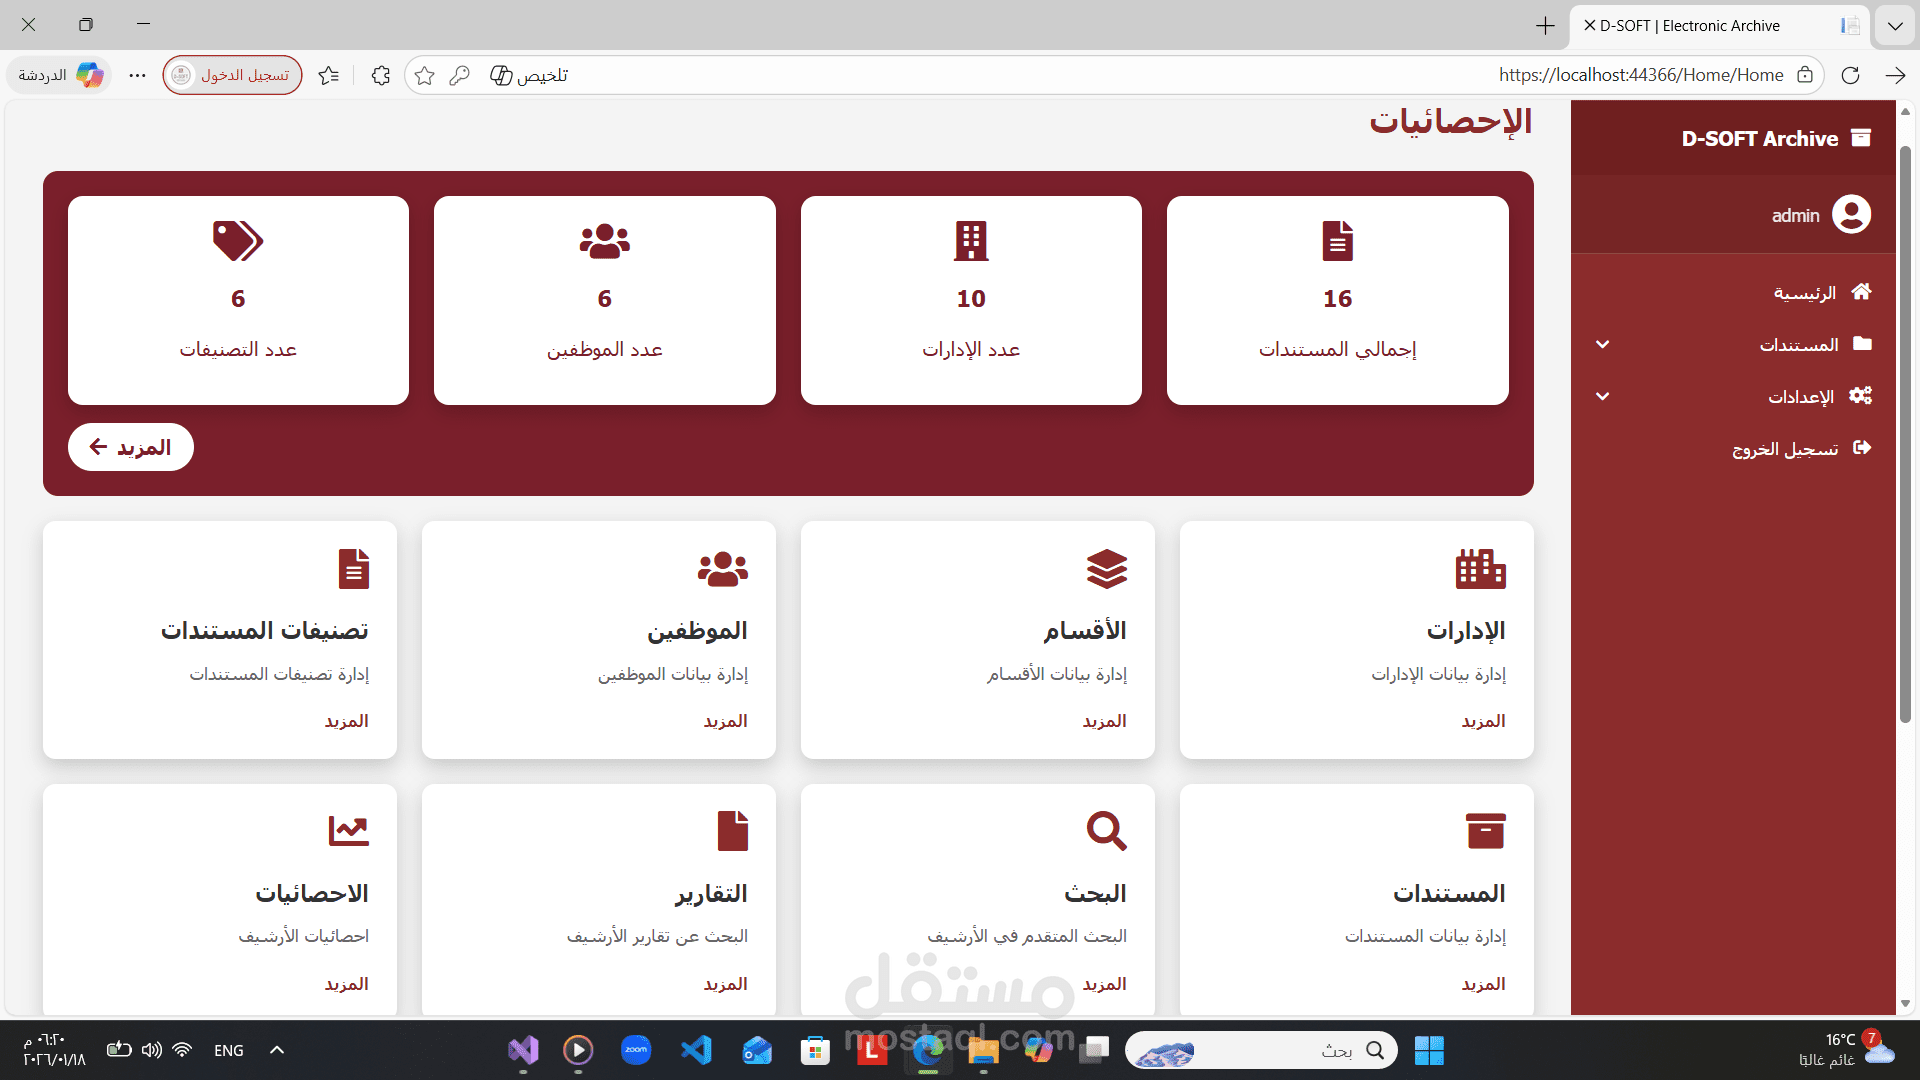Click the people icon on الموظفين card

(723, 568)
